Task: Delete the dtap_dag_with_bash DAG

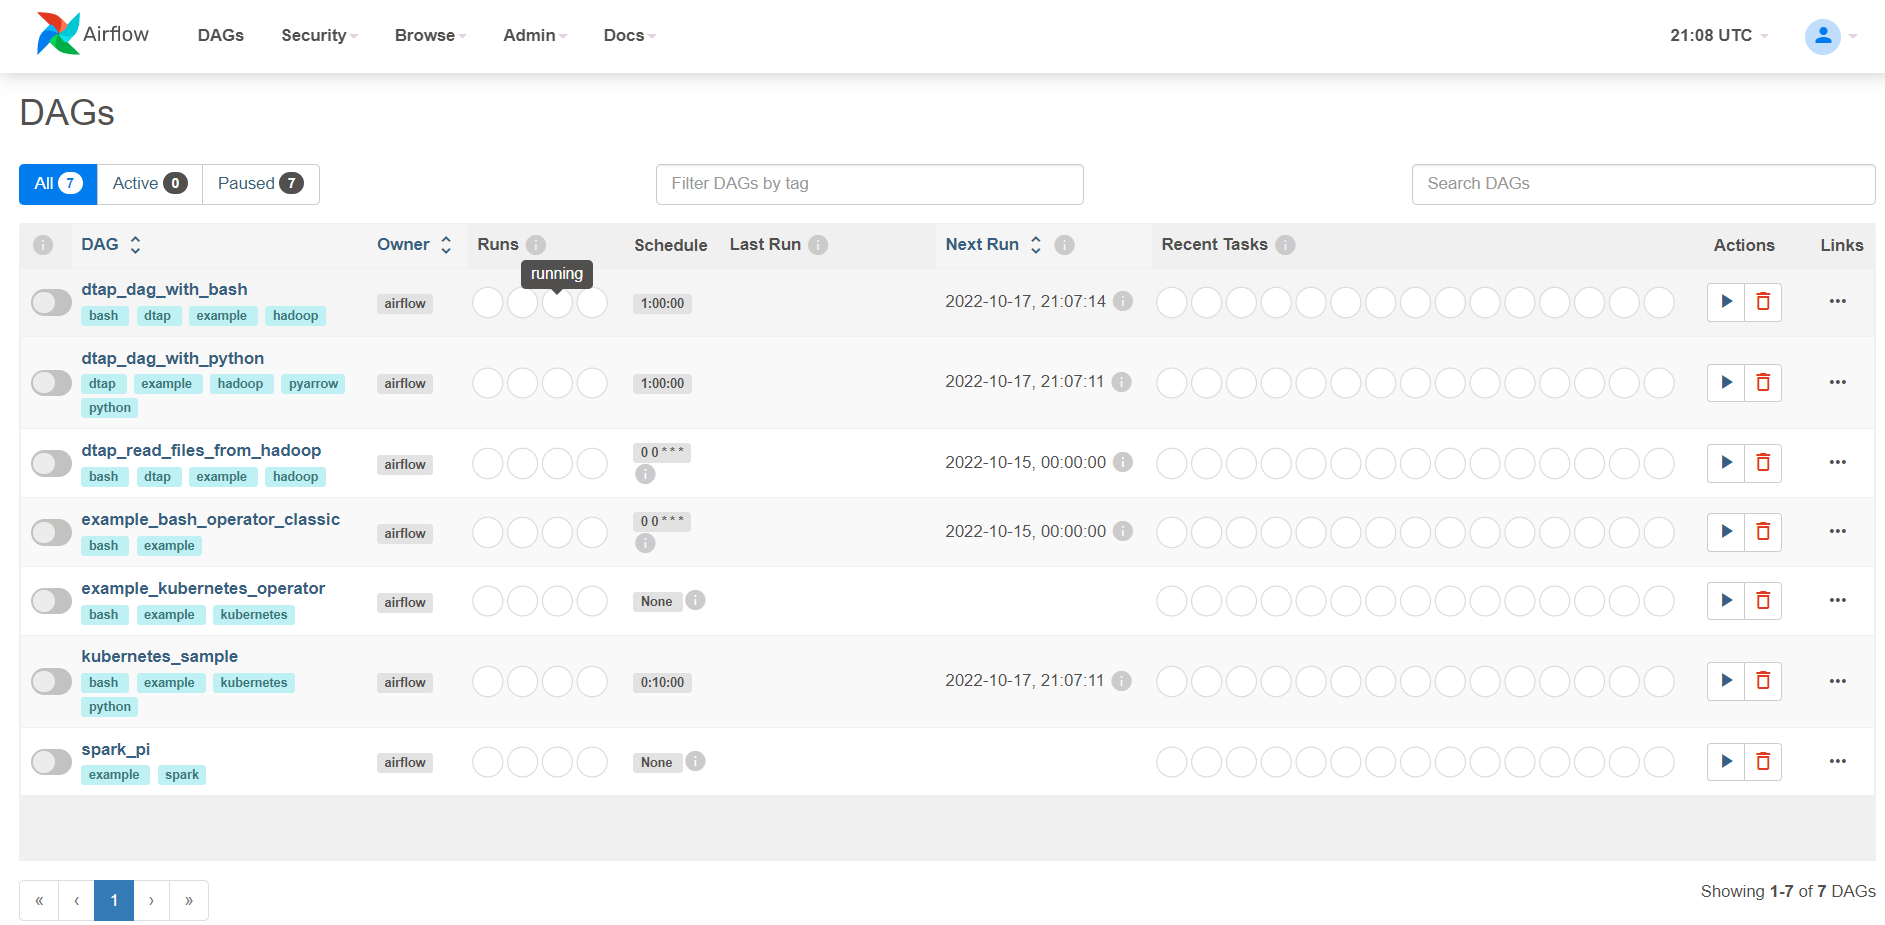Action: tap(1763, 301)
